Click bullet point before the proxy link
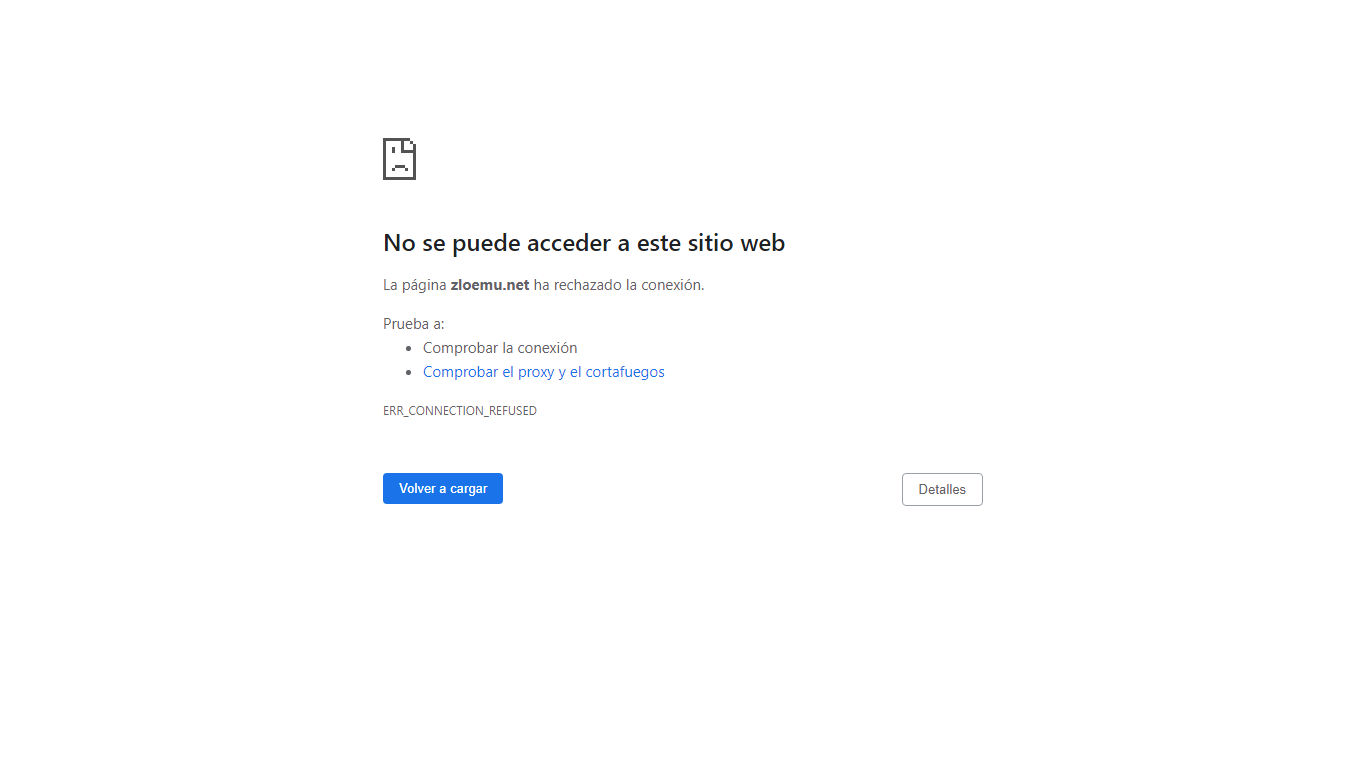The image size is (1366, 768). pyautogui.click(x=409, y=373)
